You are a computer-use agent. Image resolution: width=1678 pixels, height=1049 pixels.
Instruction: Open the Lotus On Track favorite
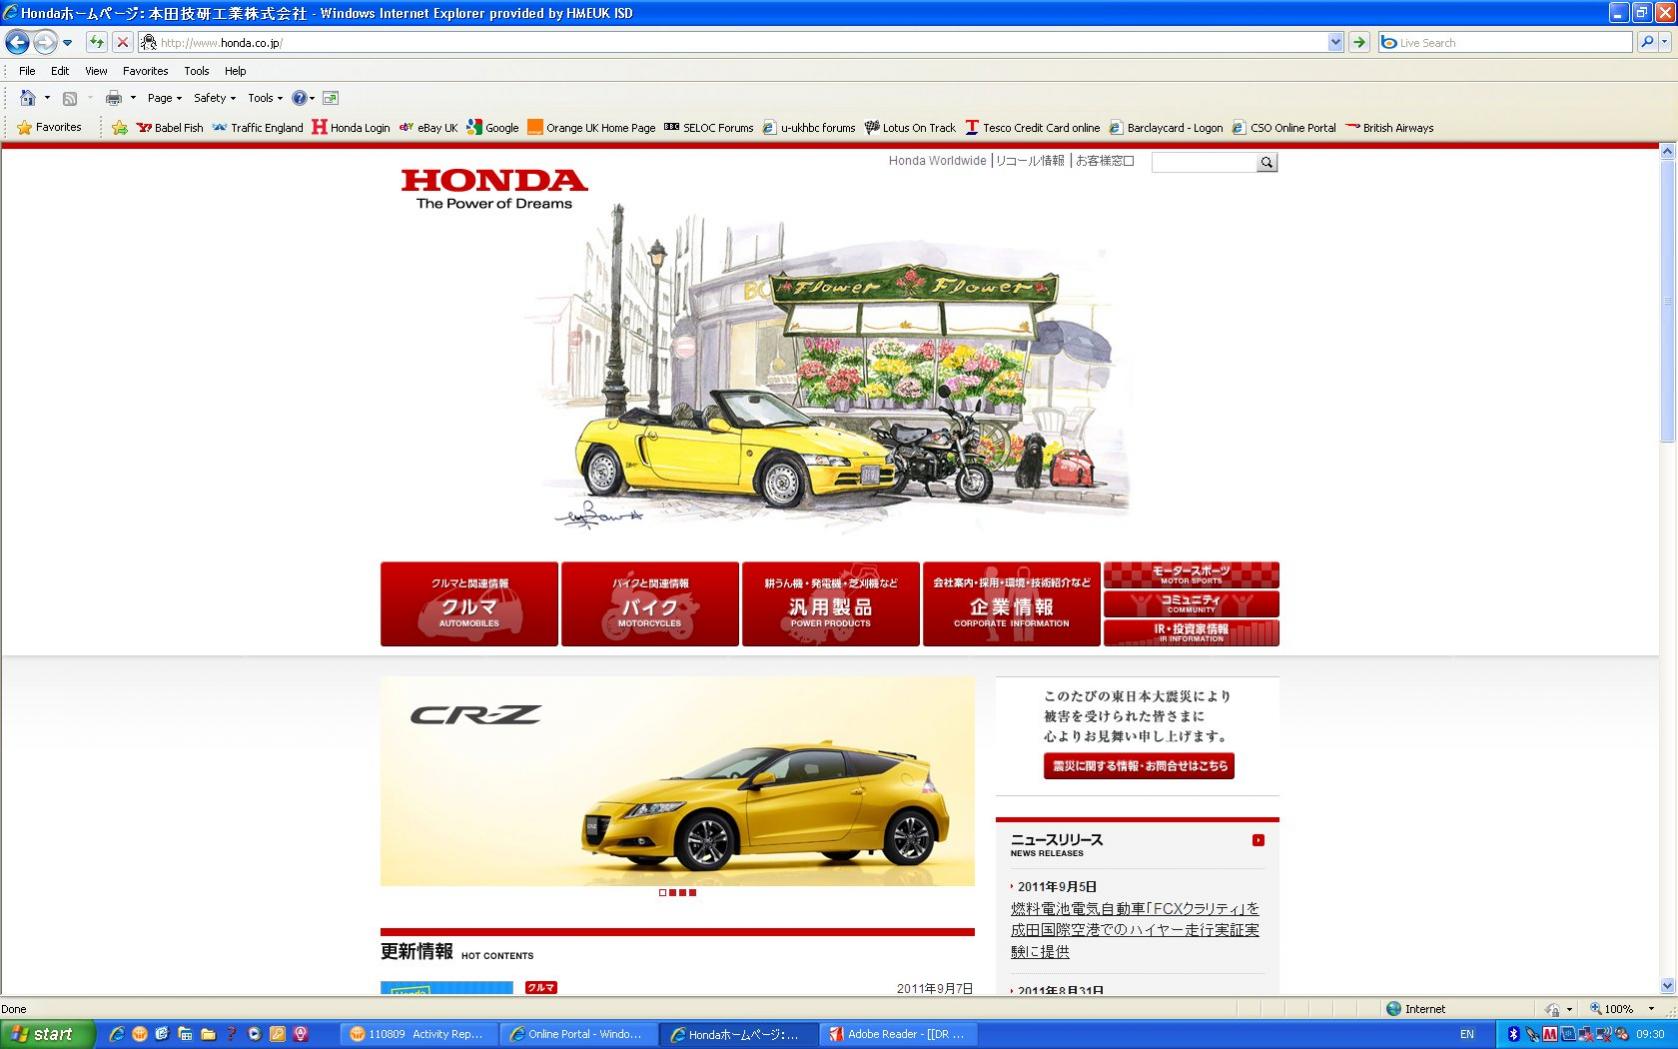pos(910,128)
